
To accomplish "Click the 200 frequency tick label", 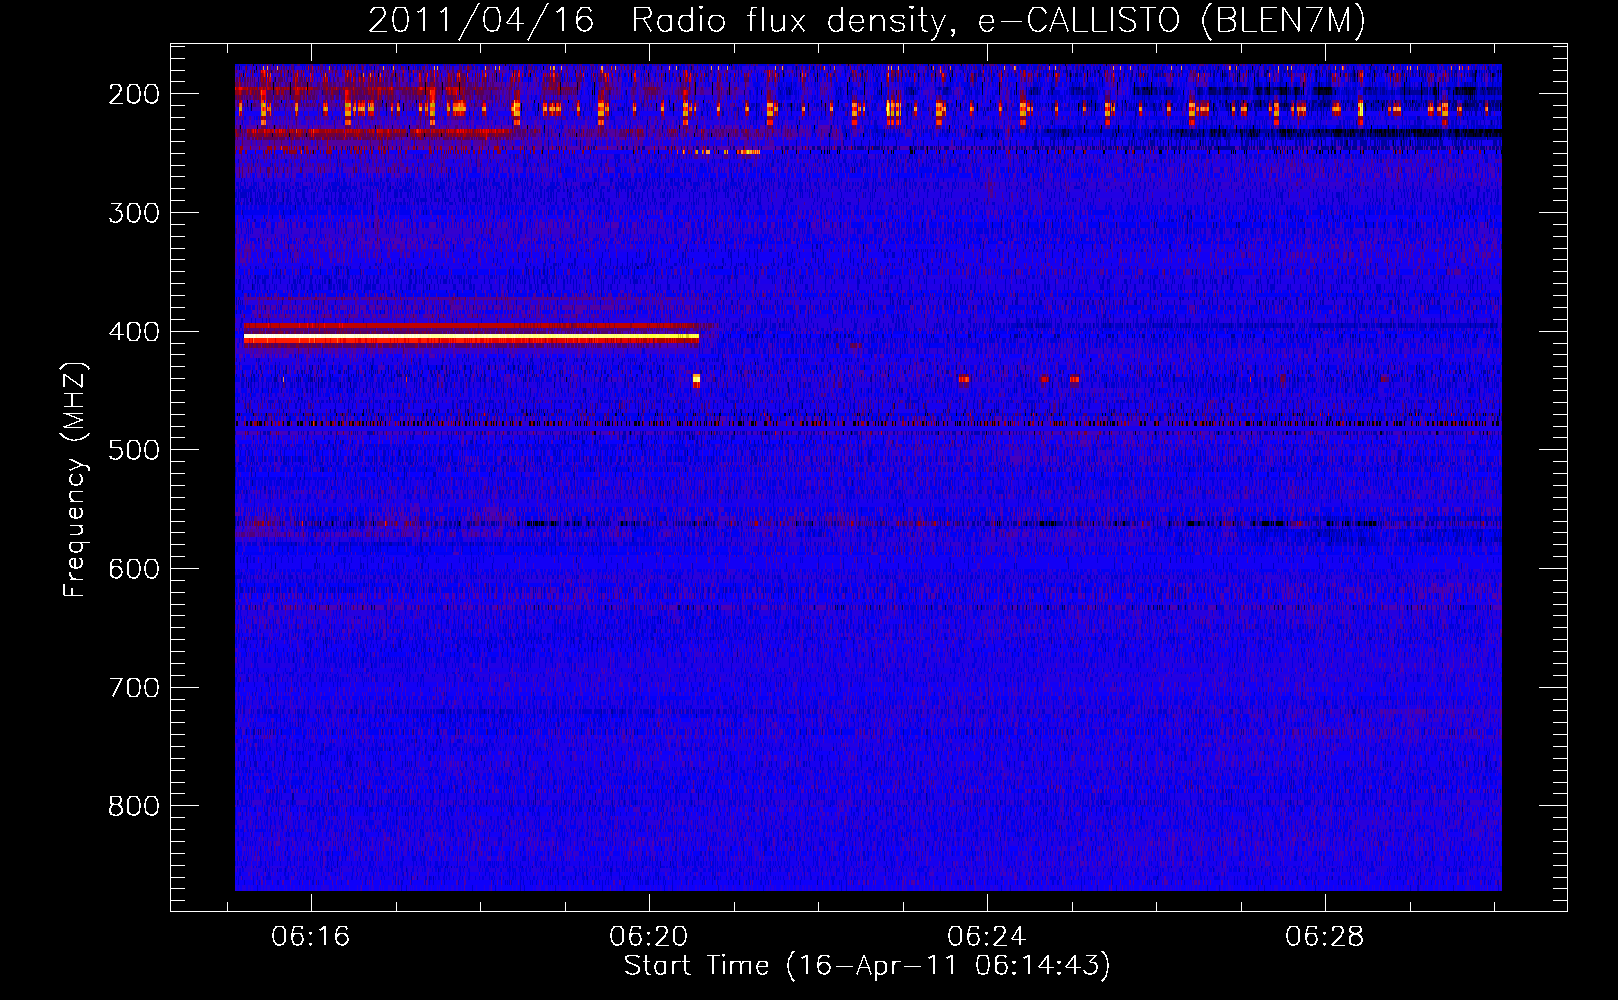I will tap(134, 94).
